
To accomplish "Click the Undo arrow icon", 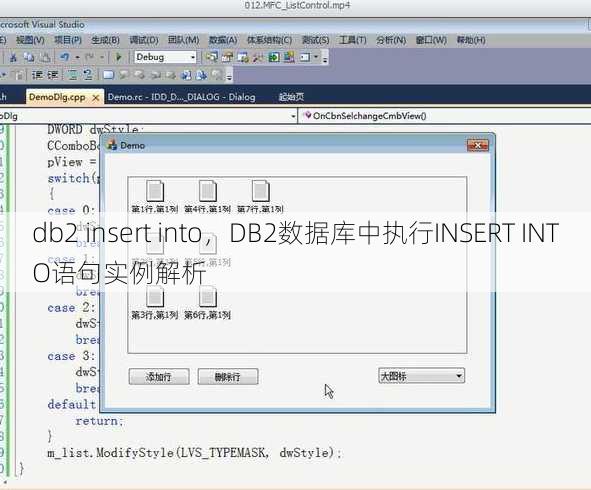I will (x=65, y=57).
